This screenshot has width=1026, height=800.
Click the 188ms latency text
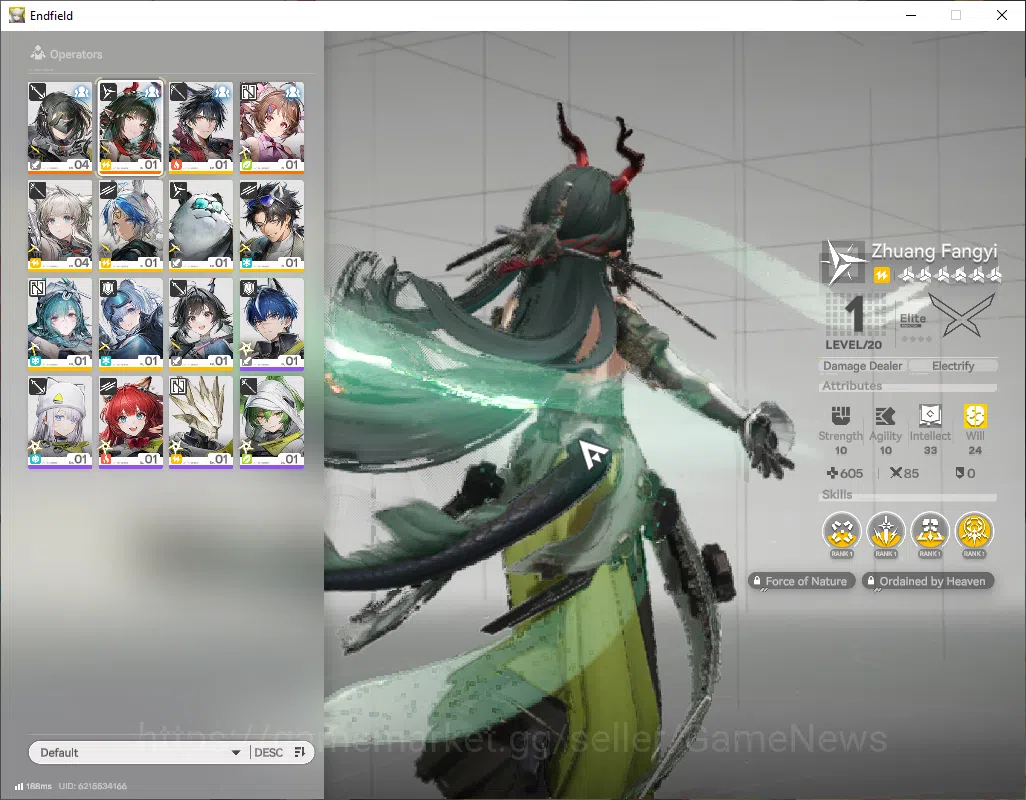click(x=39, y=786)
